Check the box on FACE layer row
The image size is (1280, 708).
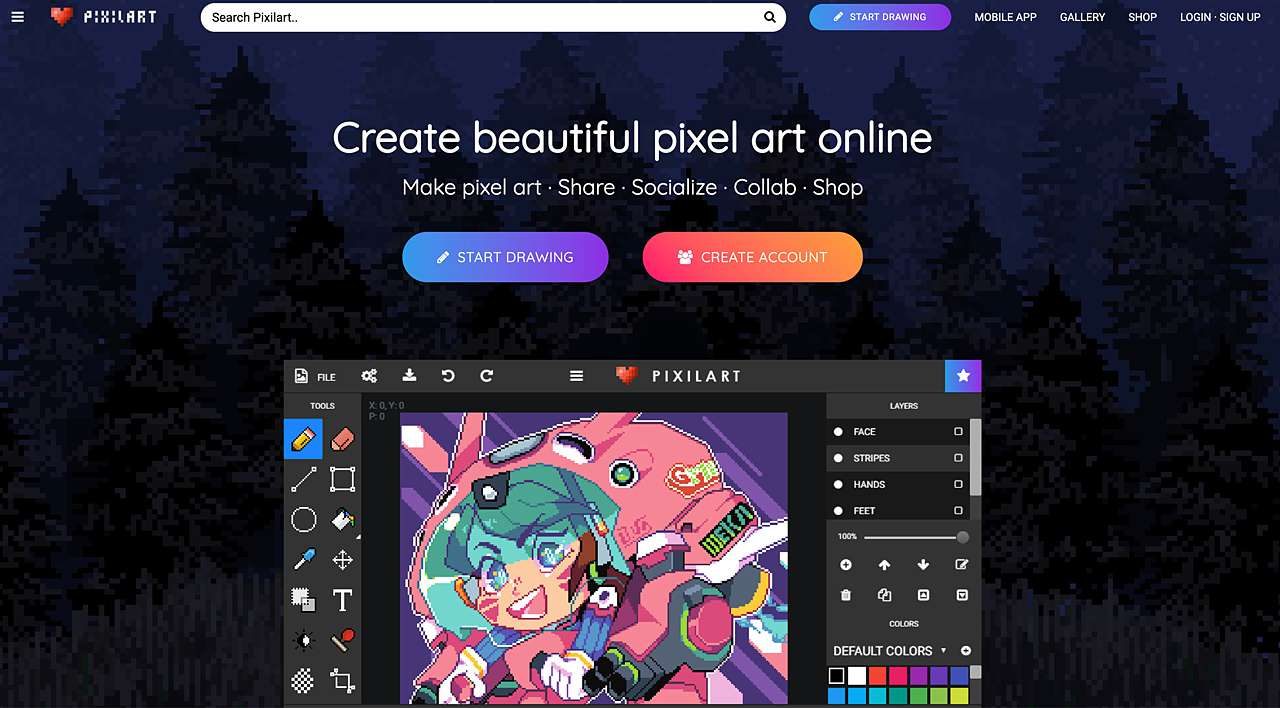[958, 432]
